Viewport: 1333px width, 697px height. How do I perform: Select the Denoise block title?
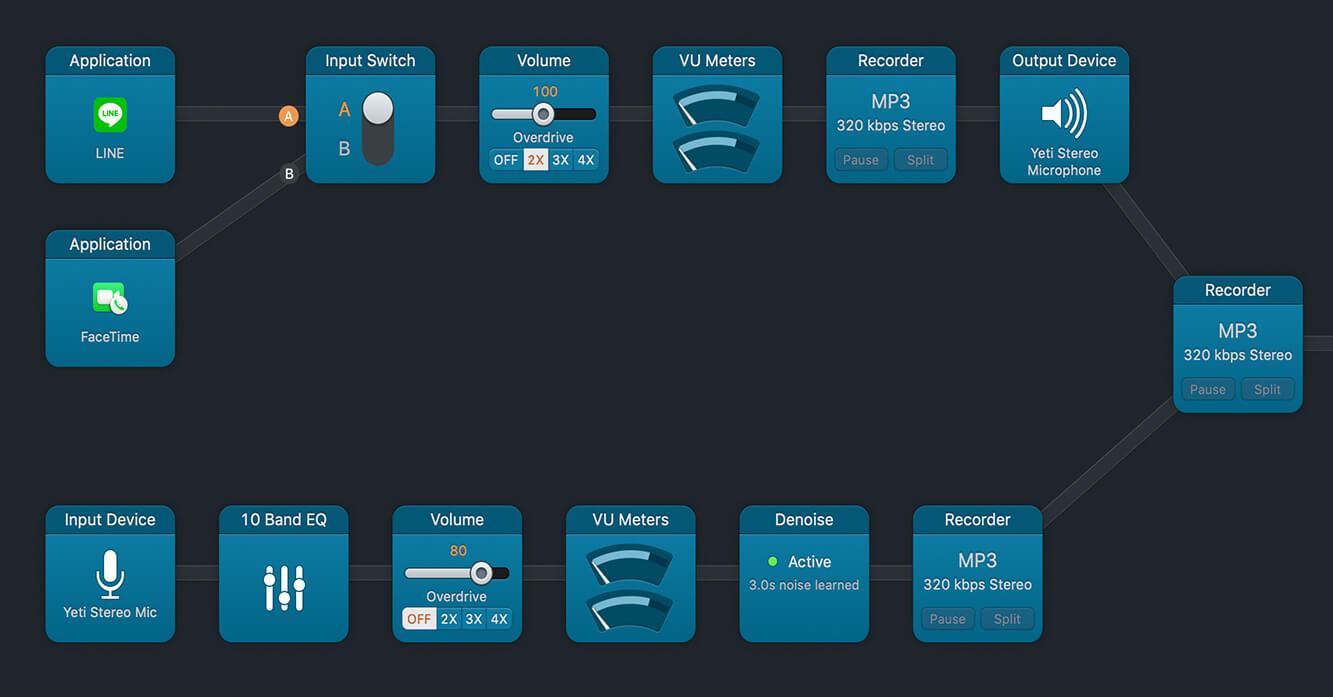coord(804,520)
